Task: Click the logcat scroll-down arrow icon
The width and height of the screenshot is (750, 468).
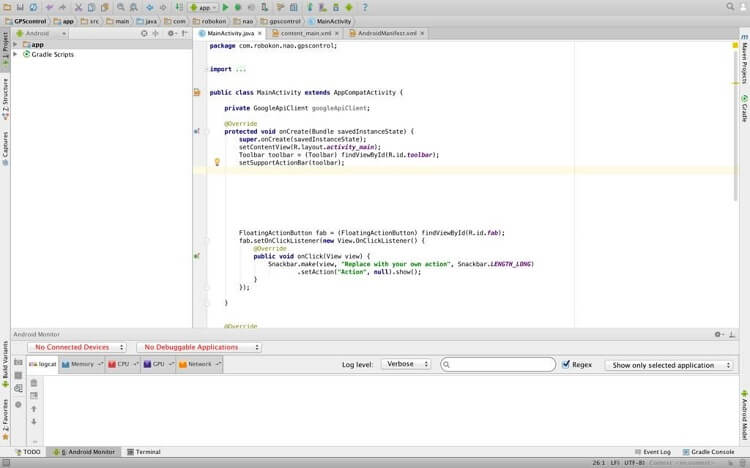Action: [33, 422]
